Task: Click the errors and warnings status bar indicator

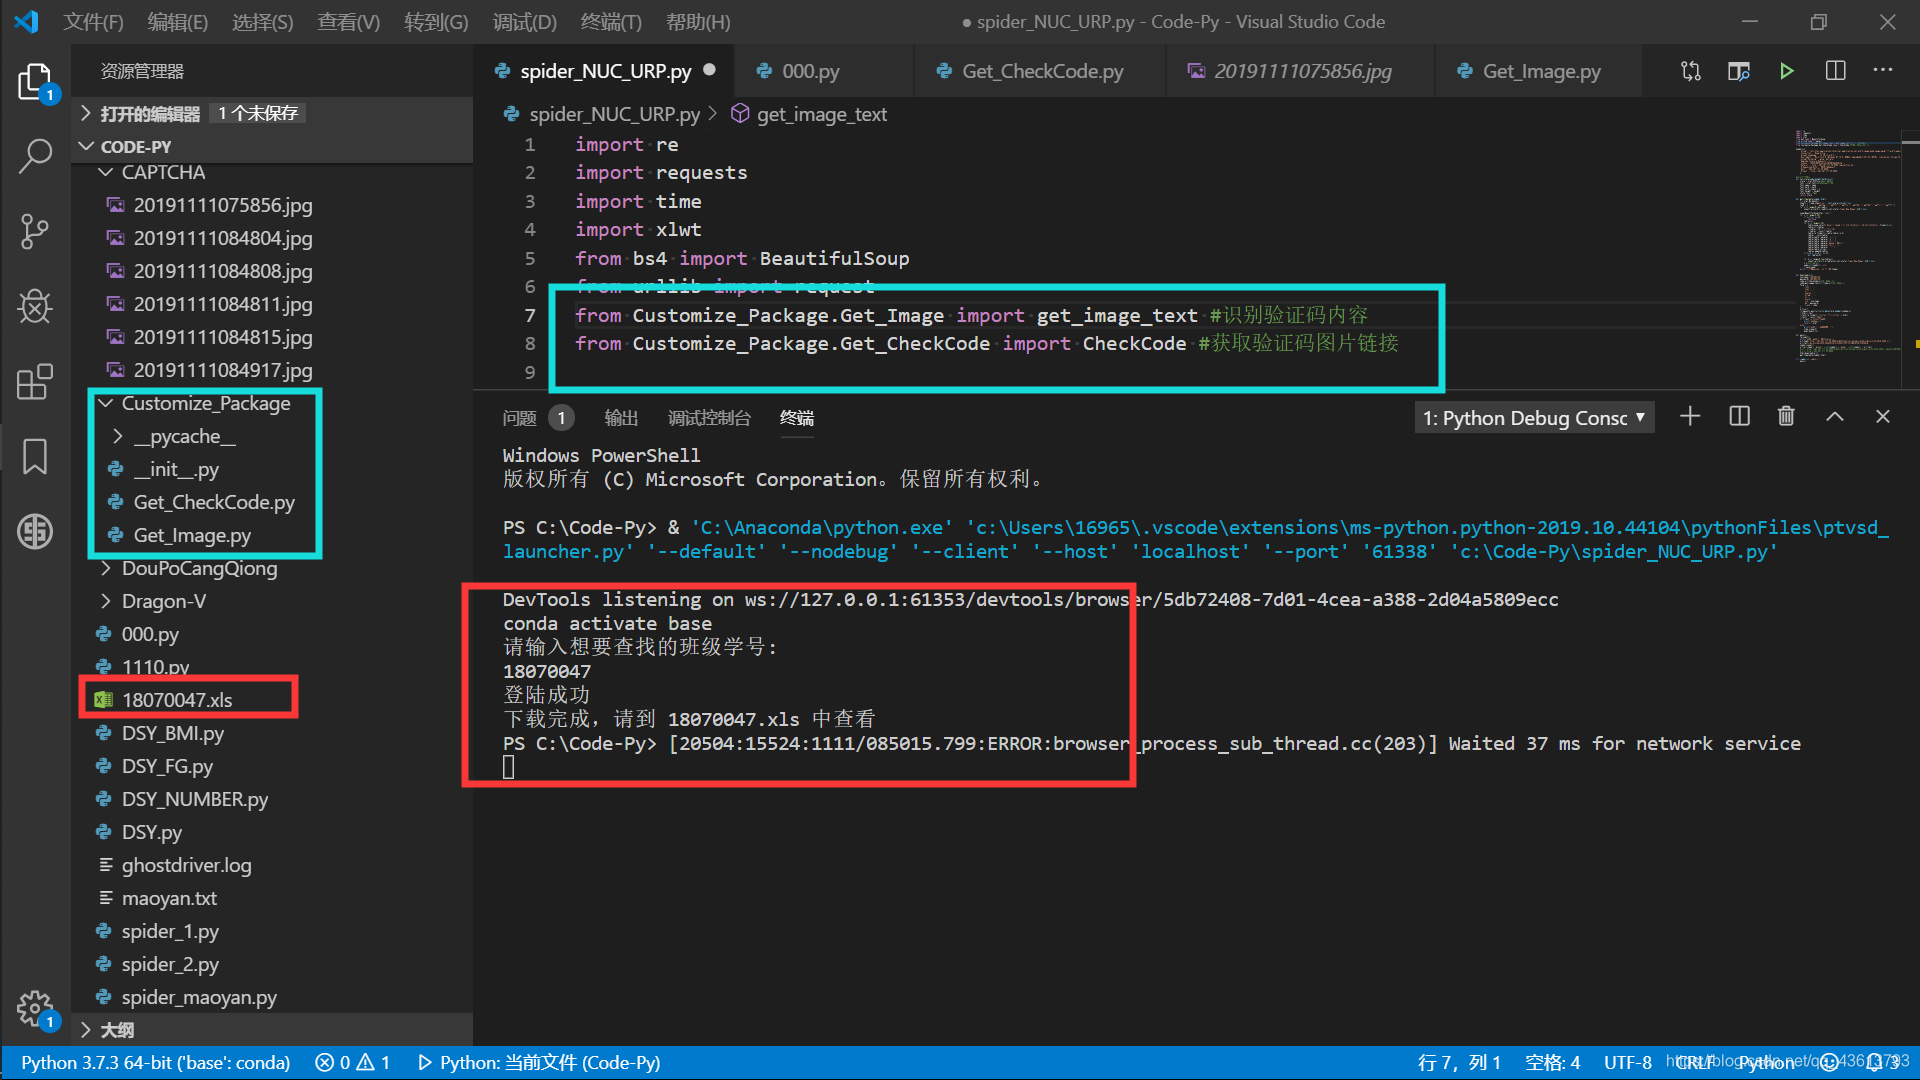Action: tap(352, 1062)
